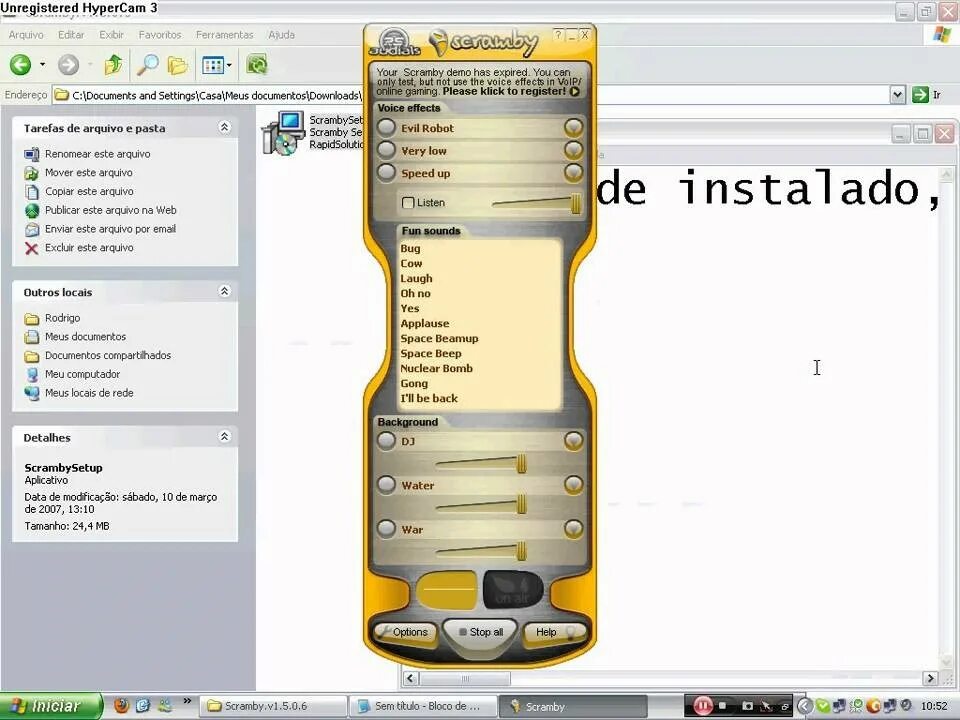Click Excluir este arquivo red X

click(32, 248)
